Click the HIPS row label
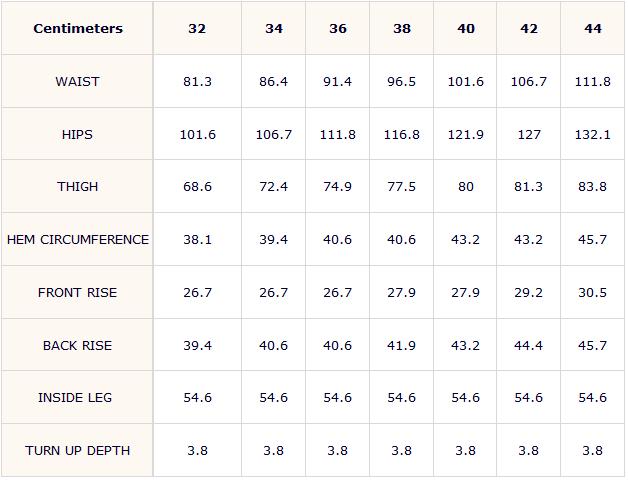This screenshot has width=628, height=480. 77,135
